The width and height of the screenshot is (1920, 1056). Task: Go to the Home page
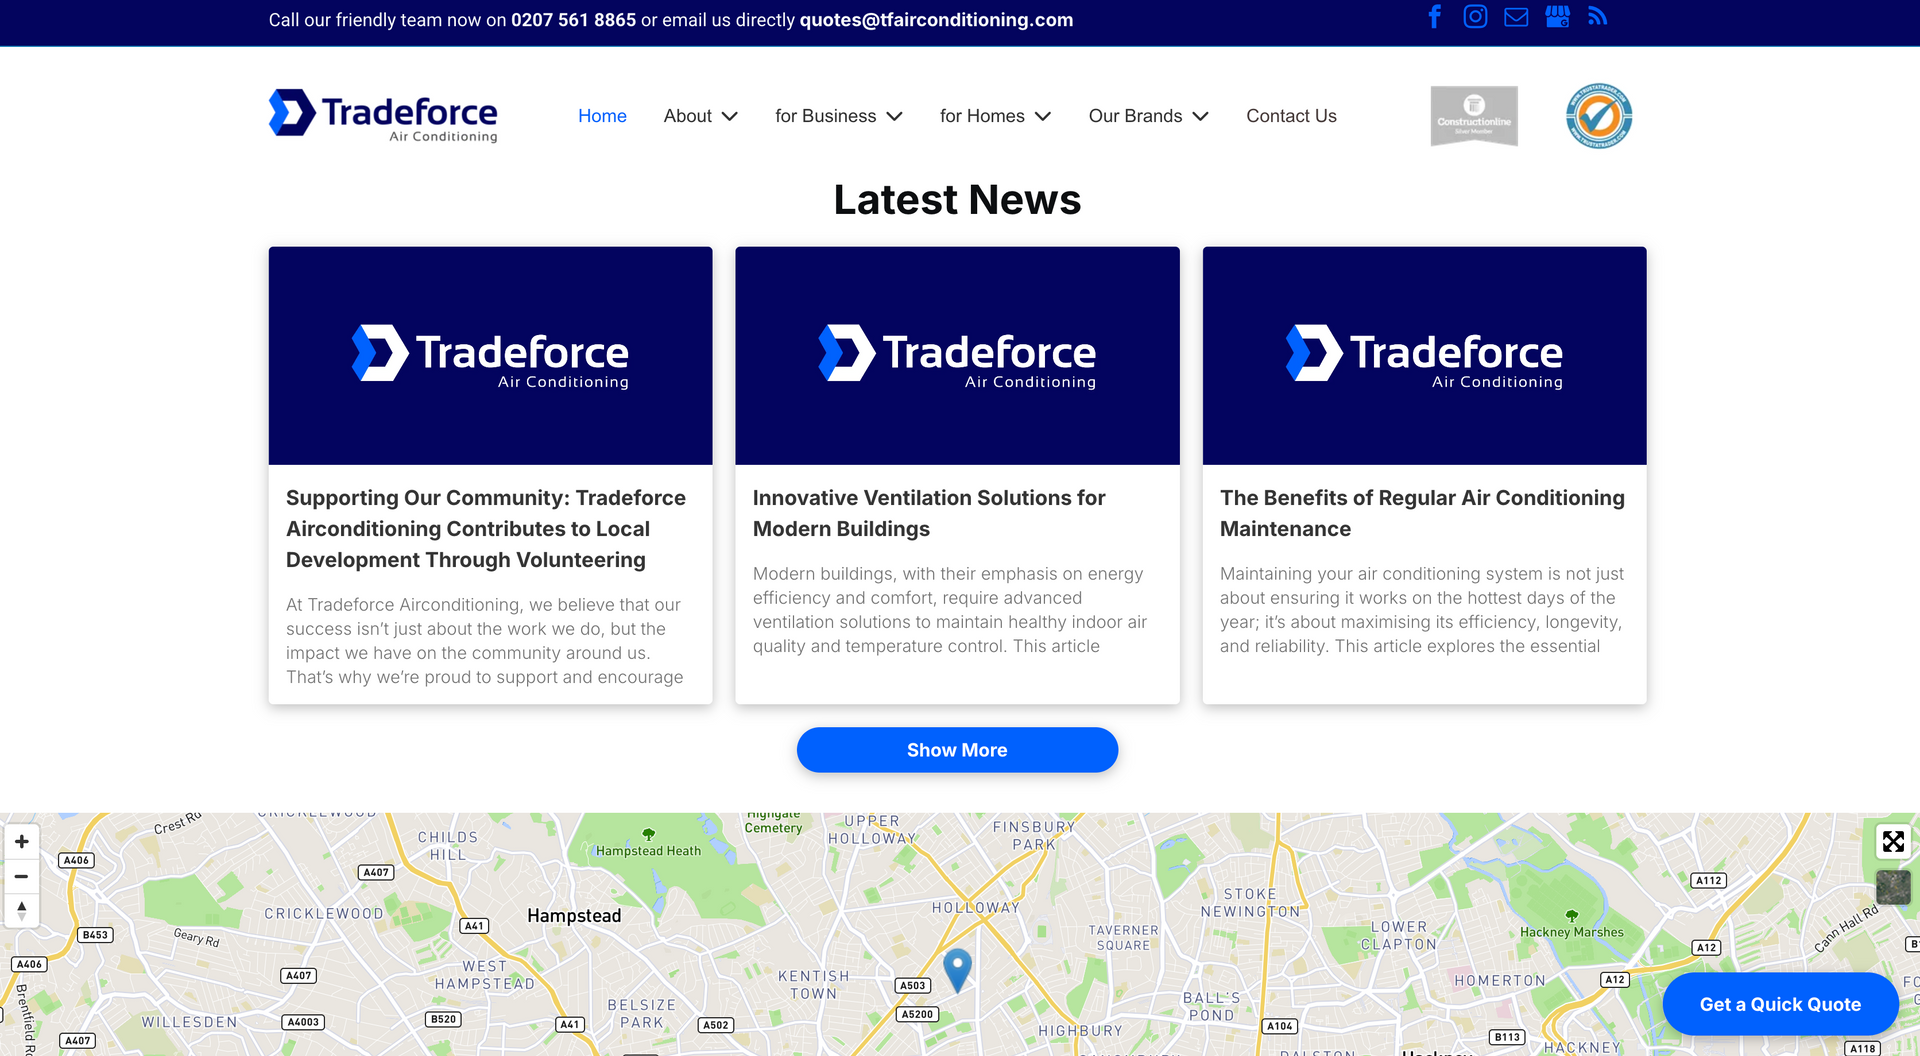tap(602, 116)
